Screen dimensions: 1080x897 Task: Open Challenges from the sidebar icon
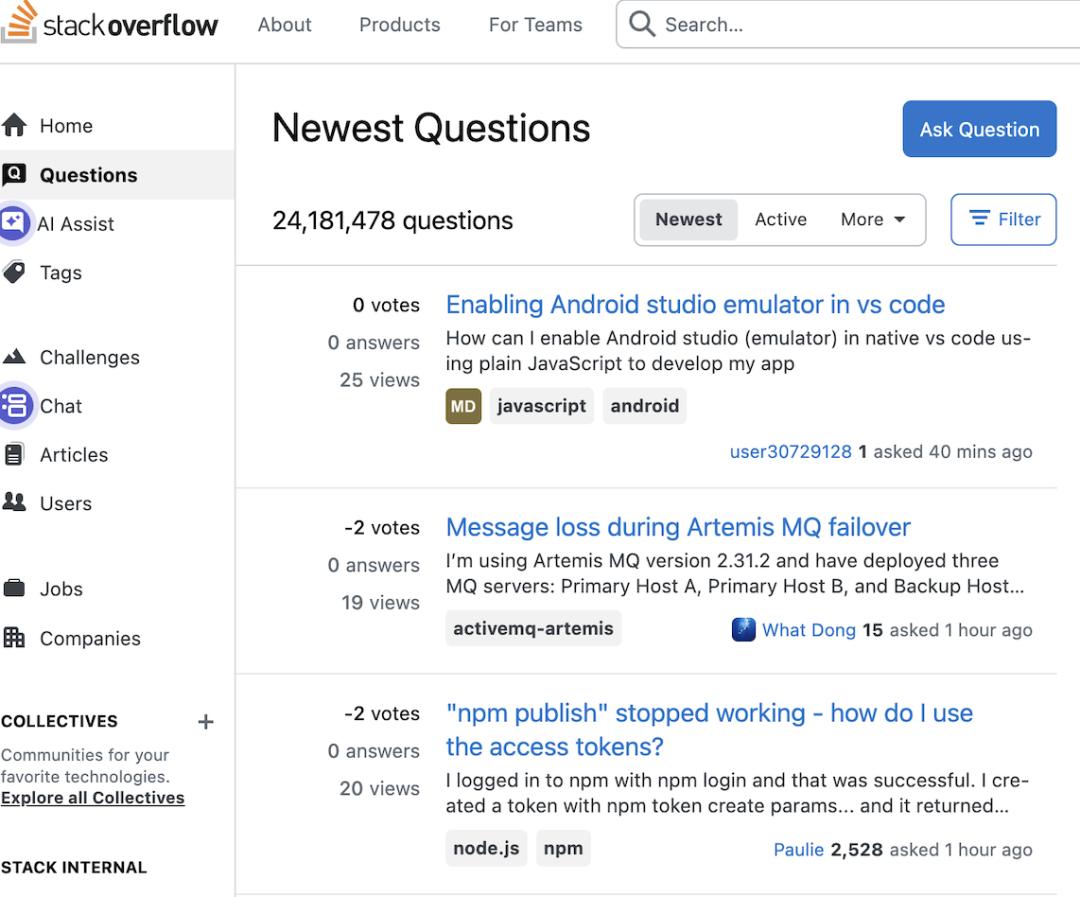coord(14,357)
